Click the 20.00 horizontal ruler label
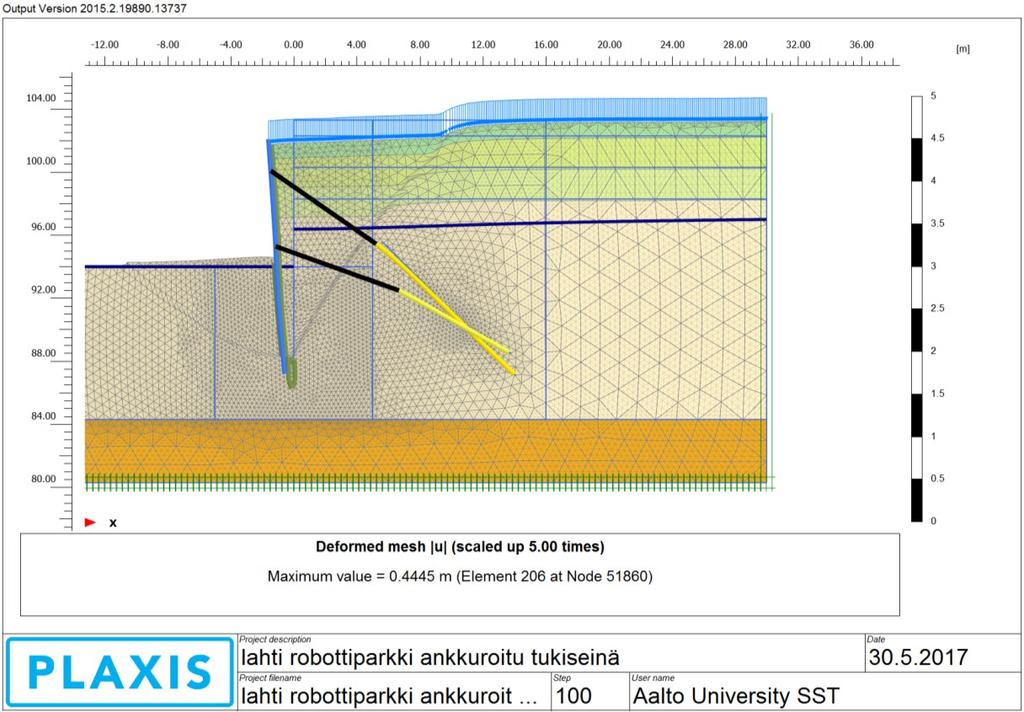The height and width of the screenshot is (712, 1024). click(609, 45)
